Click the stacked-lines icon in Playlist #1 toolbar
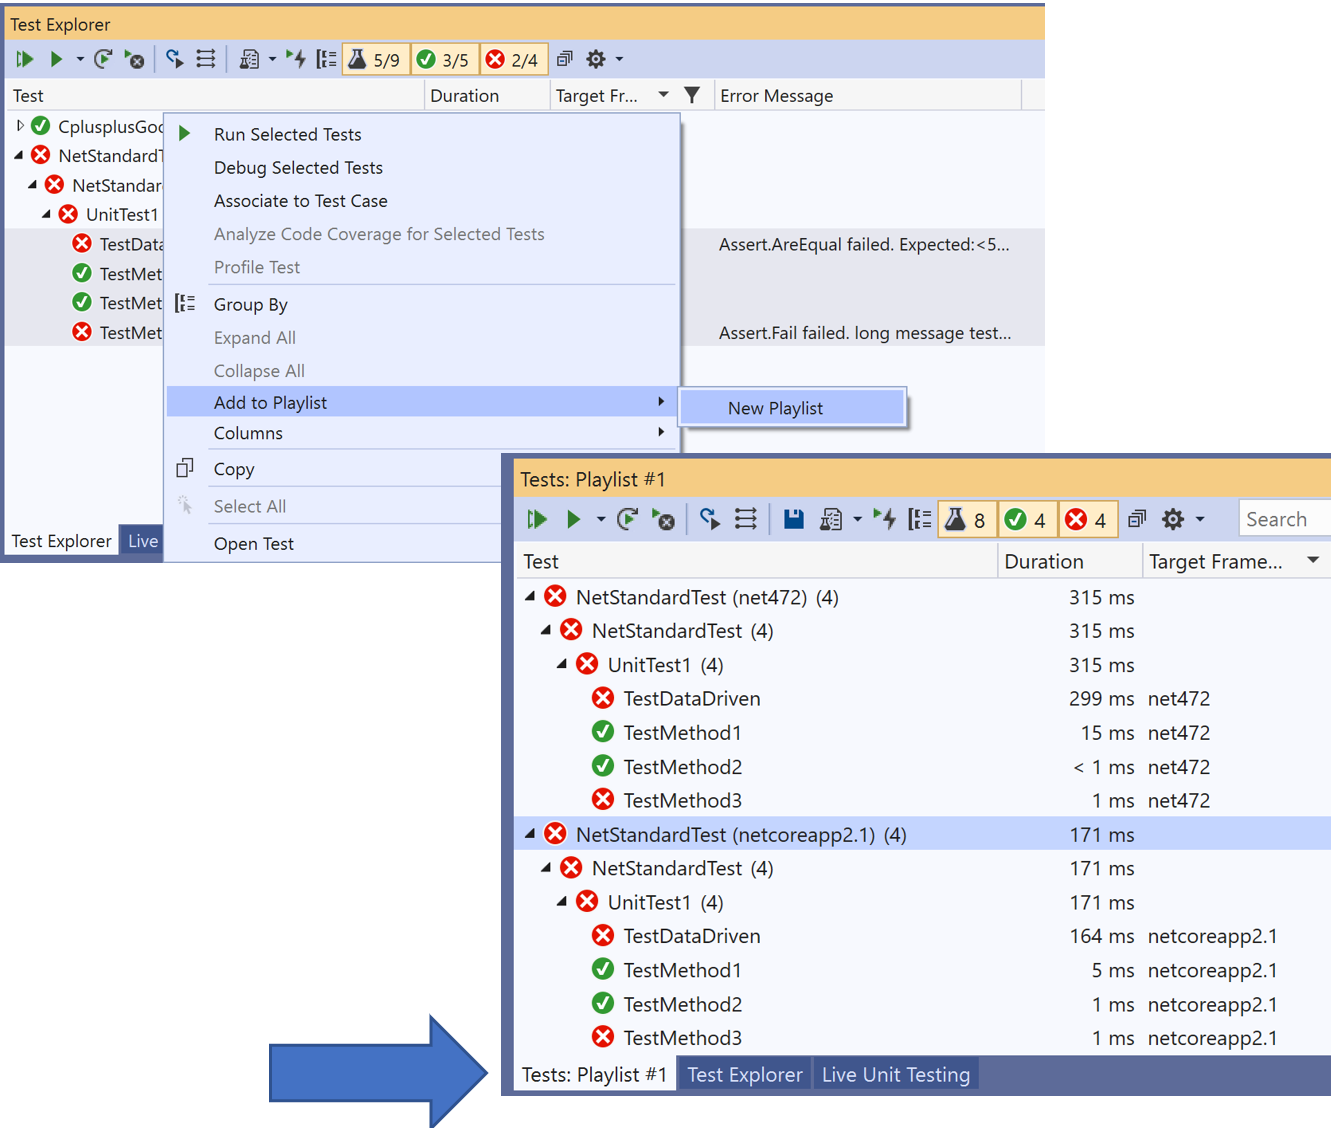1331x1128 pixels. [746, 519]
